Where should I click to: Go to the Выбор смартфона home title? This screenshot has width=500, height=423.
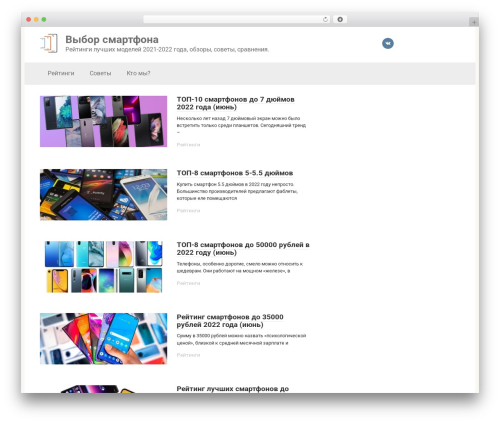pos(112,39)
